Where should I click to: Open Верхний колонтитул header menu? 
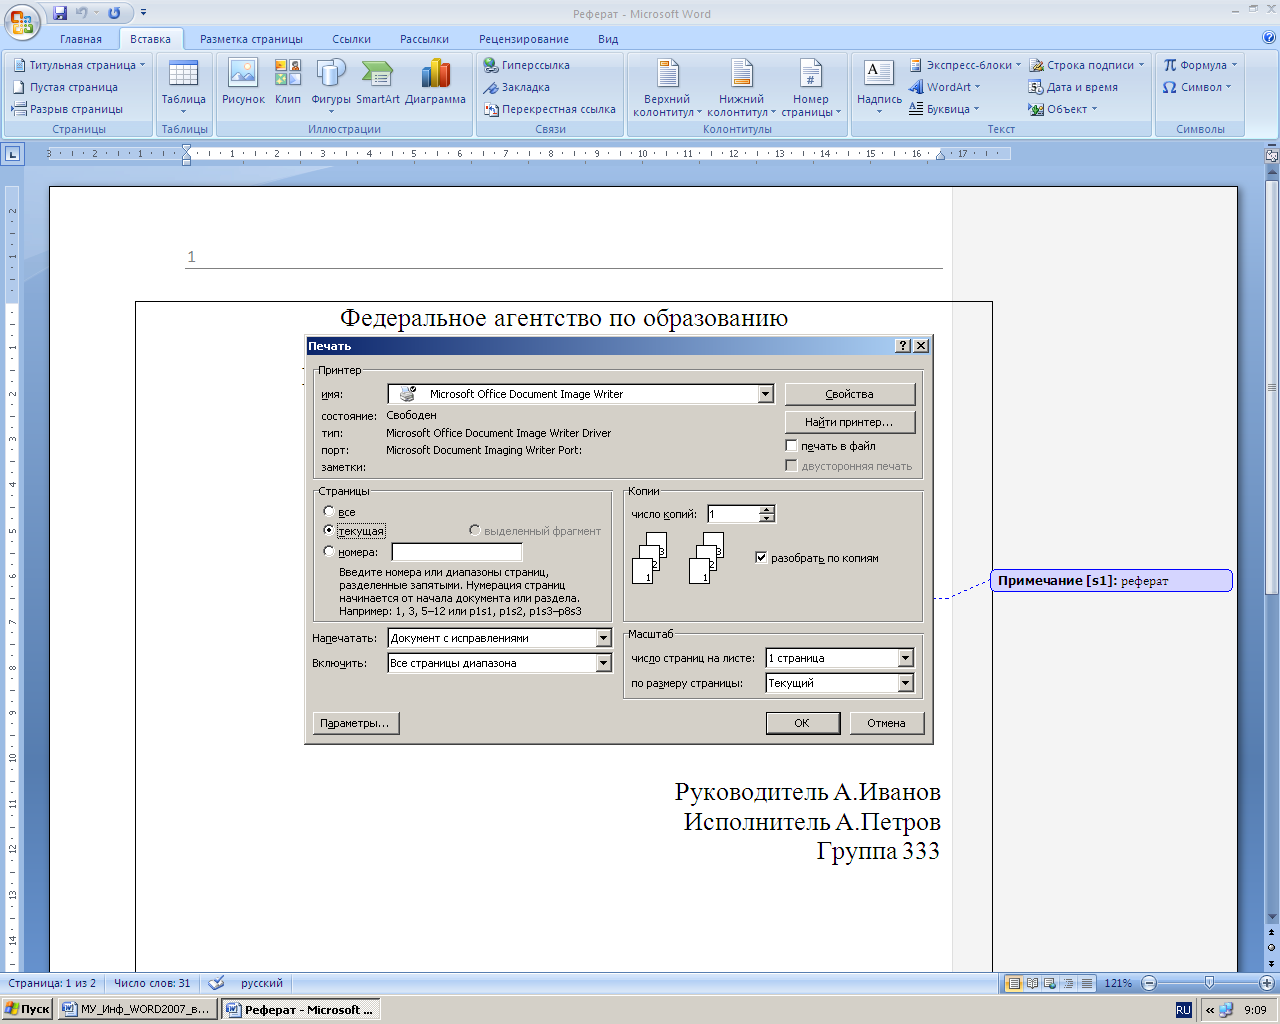(667, 88)
